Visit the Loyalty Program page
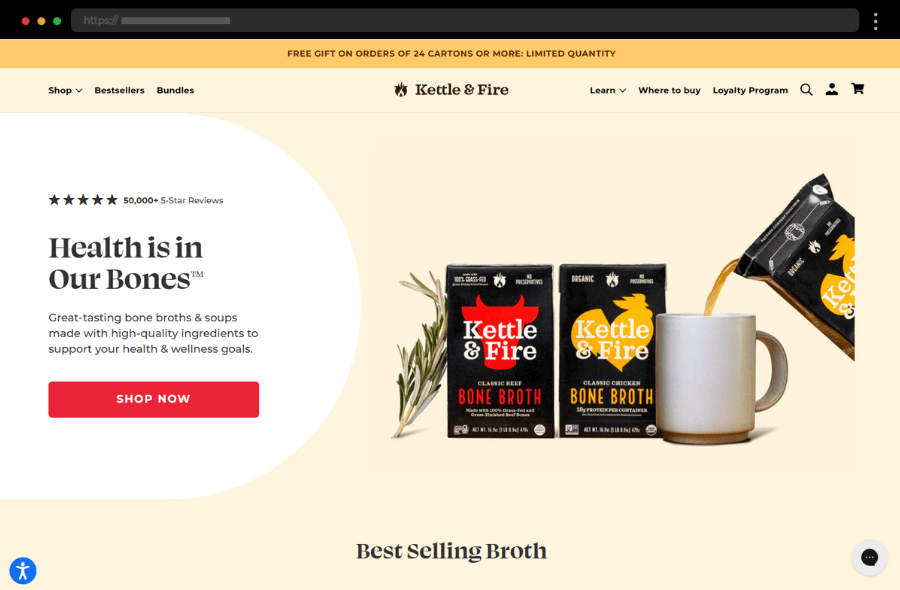 pos(750,90)
